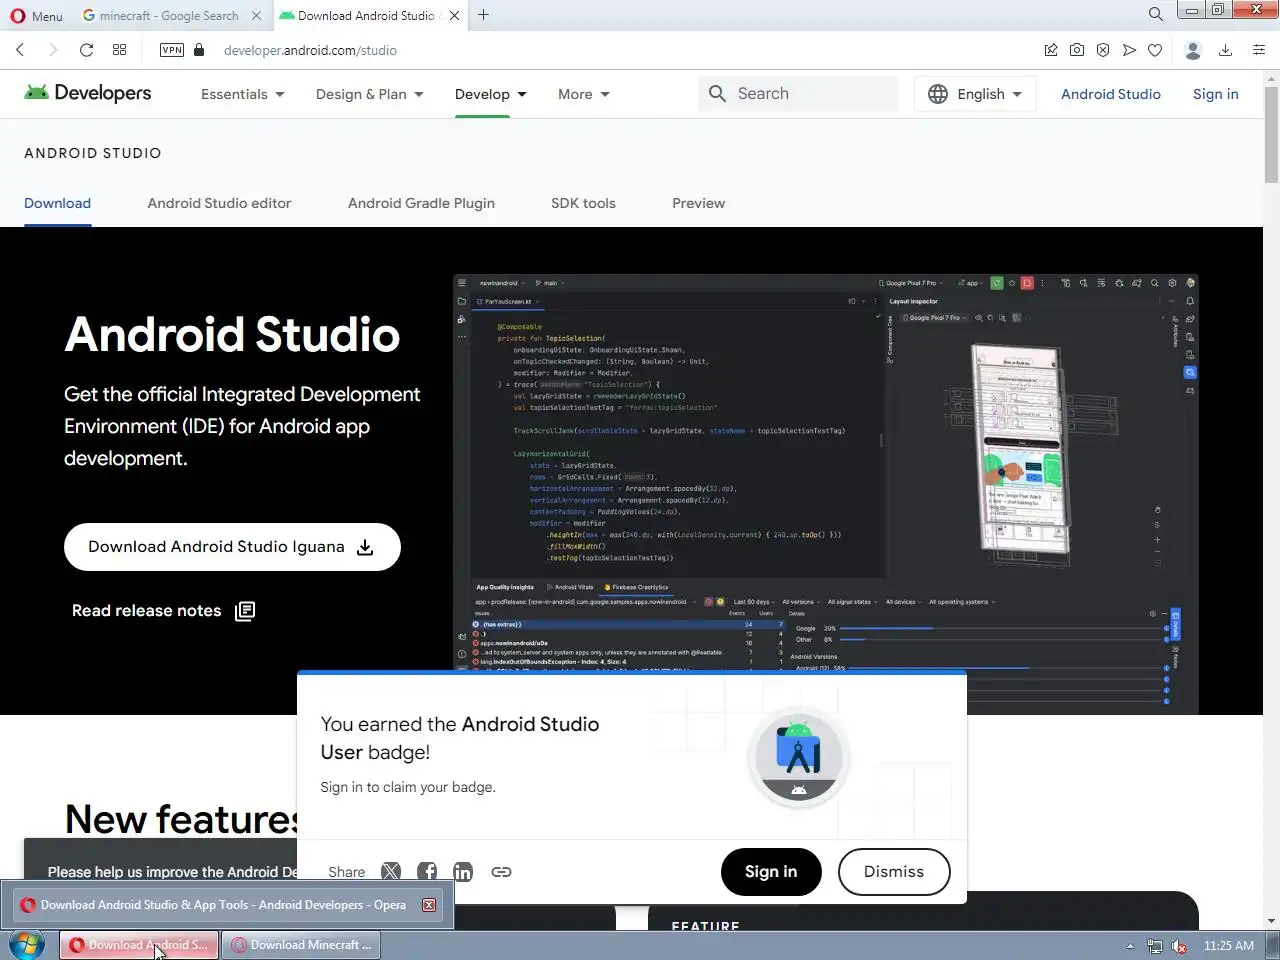This screenshot has width=1280, height=960.
Task: Show hidden system tray icons
Action: click(1130, 946)
